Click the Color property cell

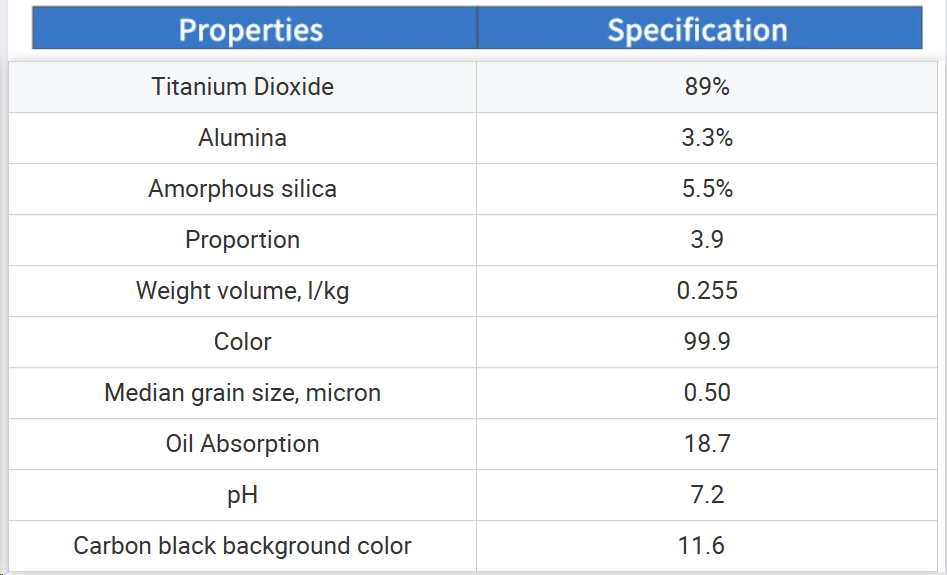tap(242, 342)
